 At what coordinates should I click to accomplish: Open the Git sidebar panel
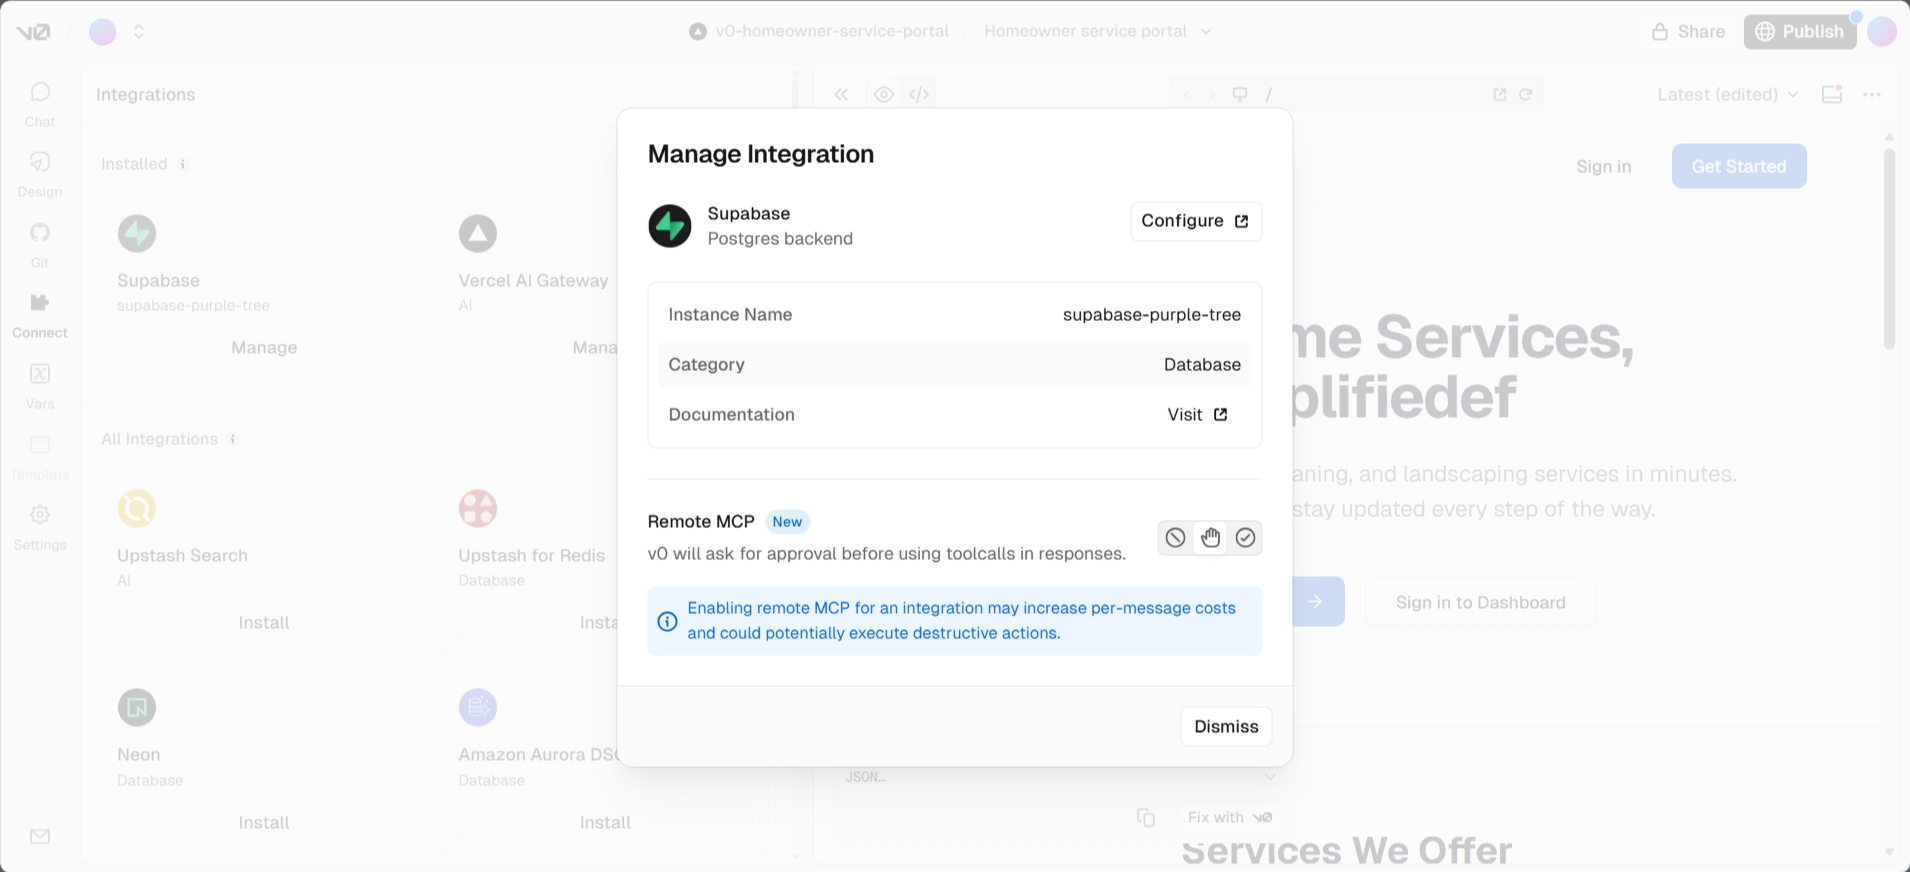40,245
